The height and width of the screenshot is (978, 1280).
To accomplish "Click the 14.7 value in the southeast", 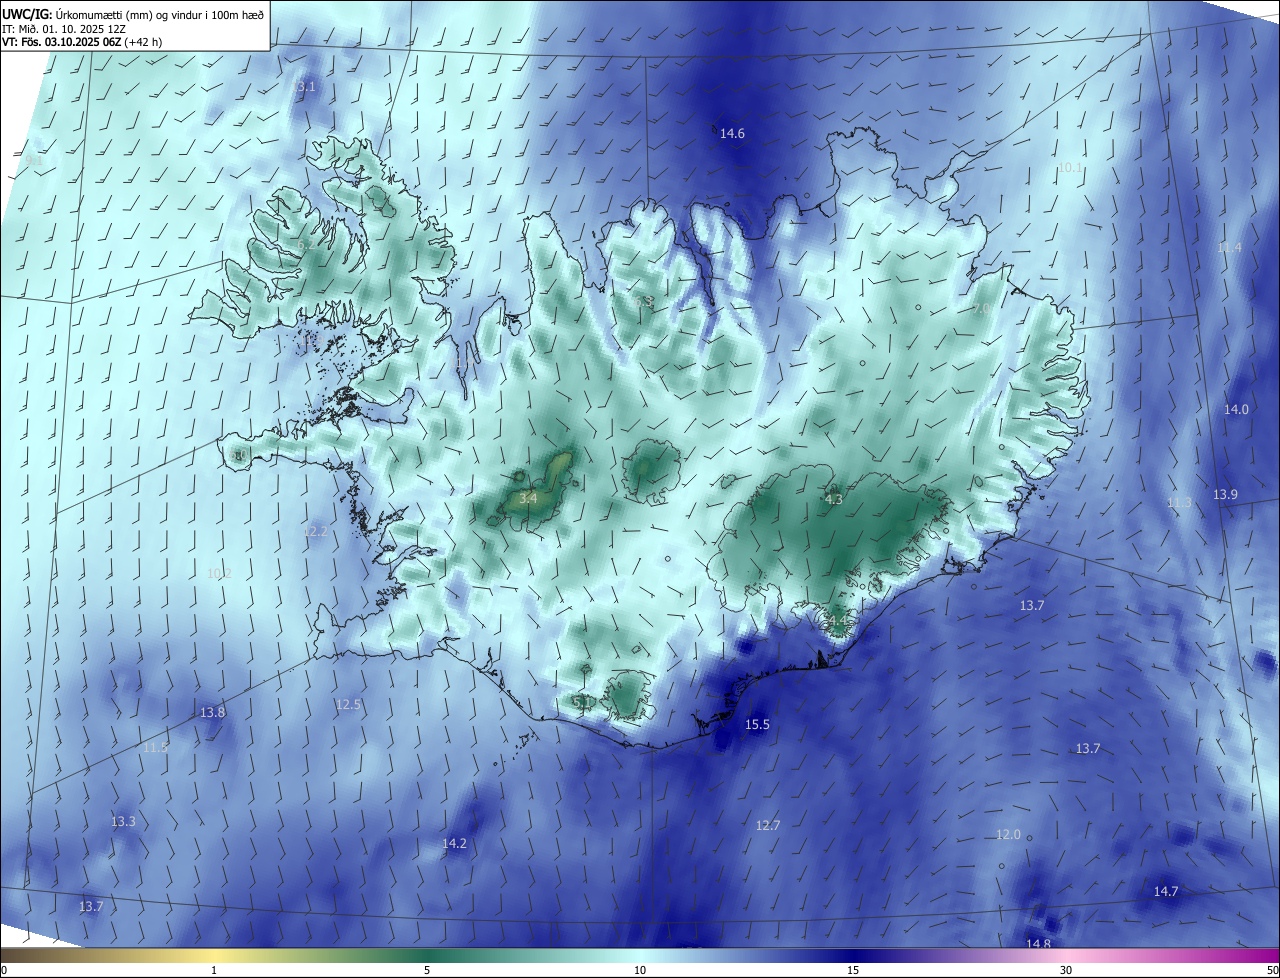I will pyautogui.click(x=1166, y=891).
